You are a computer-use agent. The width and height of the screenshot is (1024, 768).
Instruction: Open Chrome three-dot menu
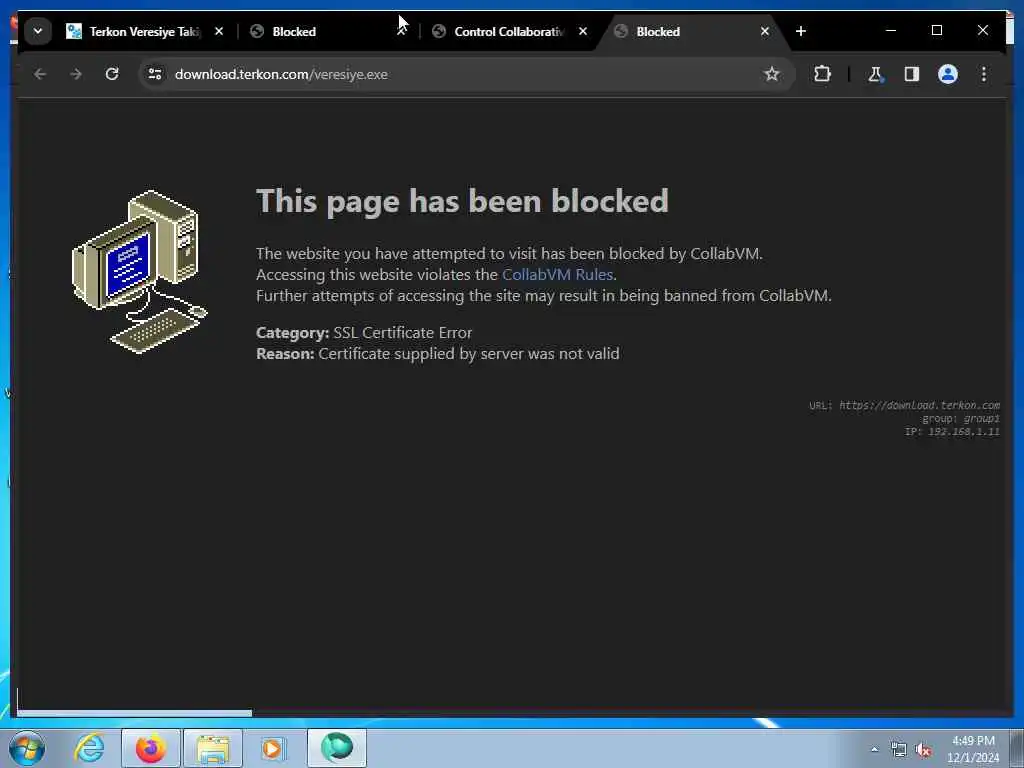point(984,74)
